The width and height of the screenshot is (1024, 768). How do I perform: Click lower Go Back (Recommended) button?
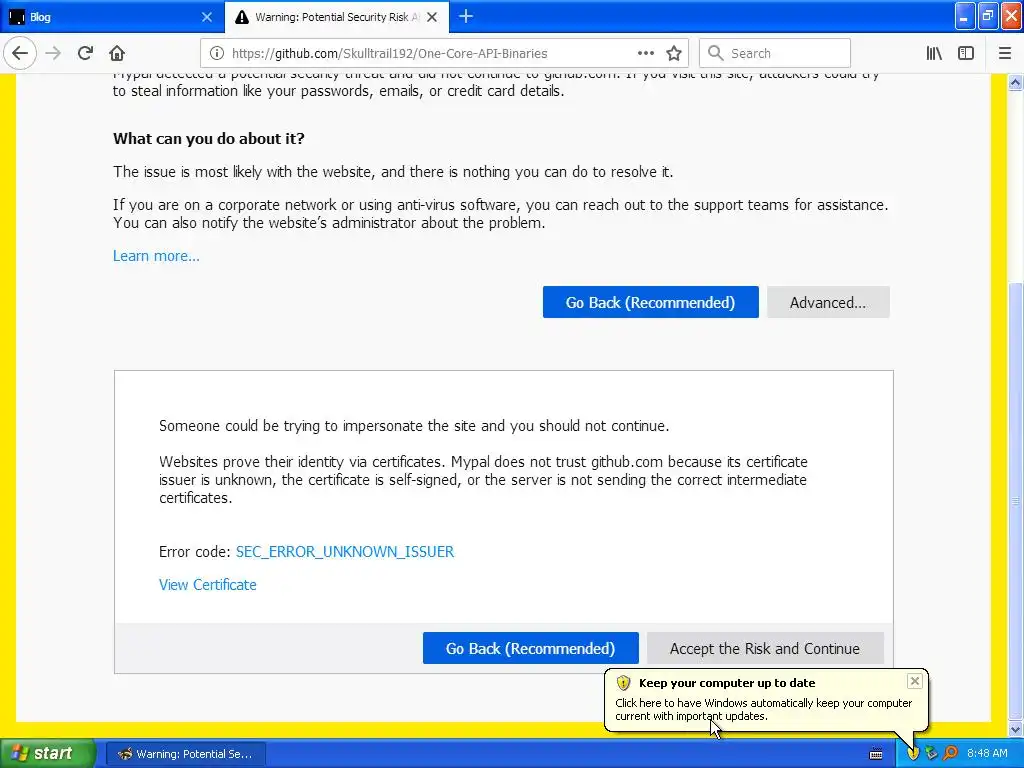[530, 648]
